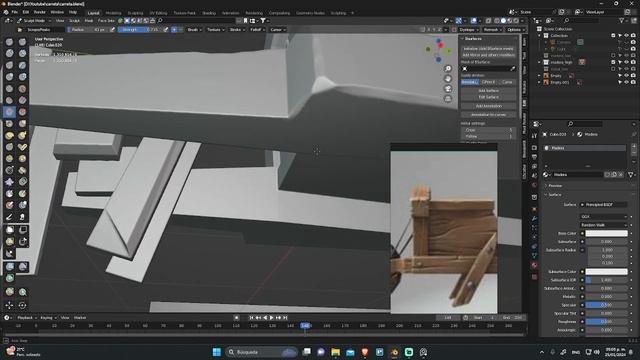Open the Texture settings dropdown
This screenshot has width=640, height=360.
(x=216, y=30)
